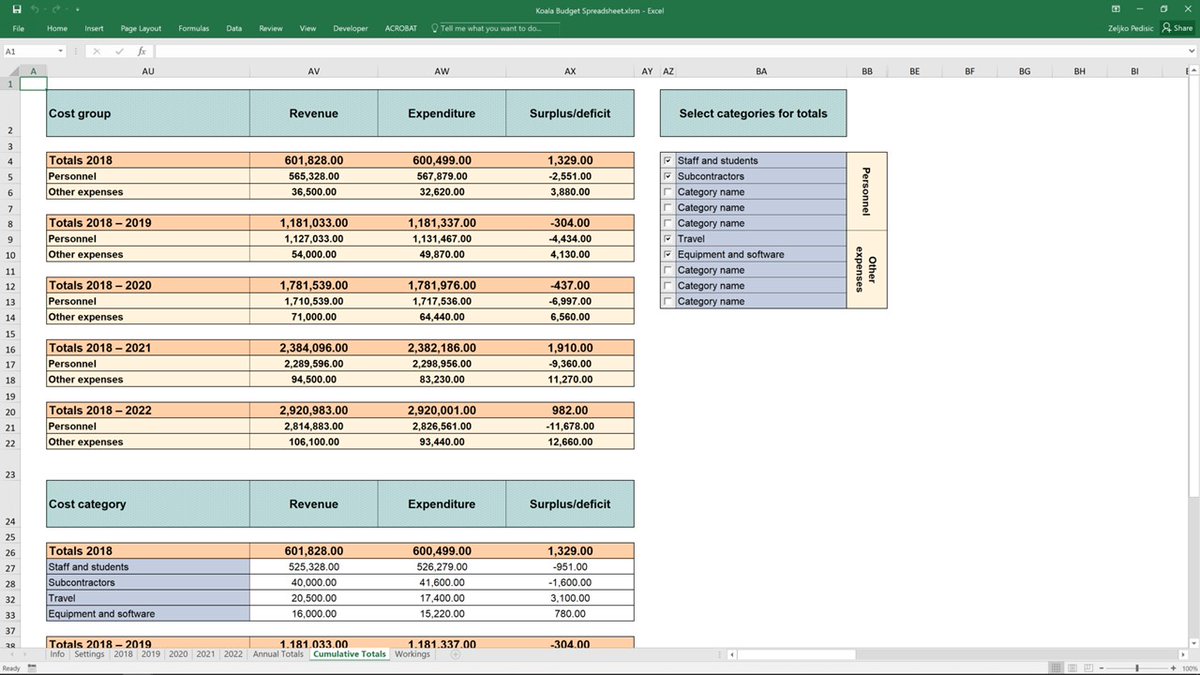Viewport: 1200px width, 675px height.
Task: Uncheck the Travel checkbox
Action: click(668, 239)
